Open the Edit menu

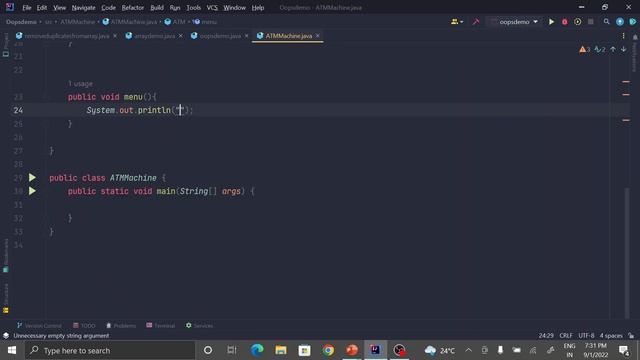click(42, 8)
